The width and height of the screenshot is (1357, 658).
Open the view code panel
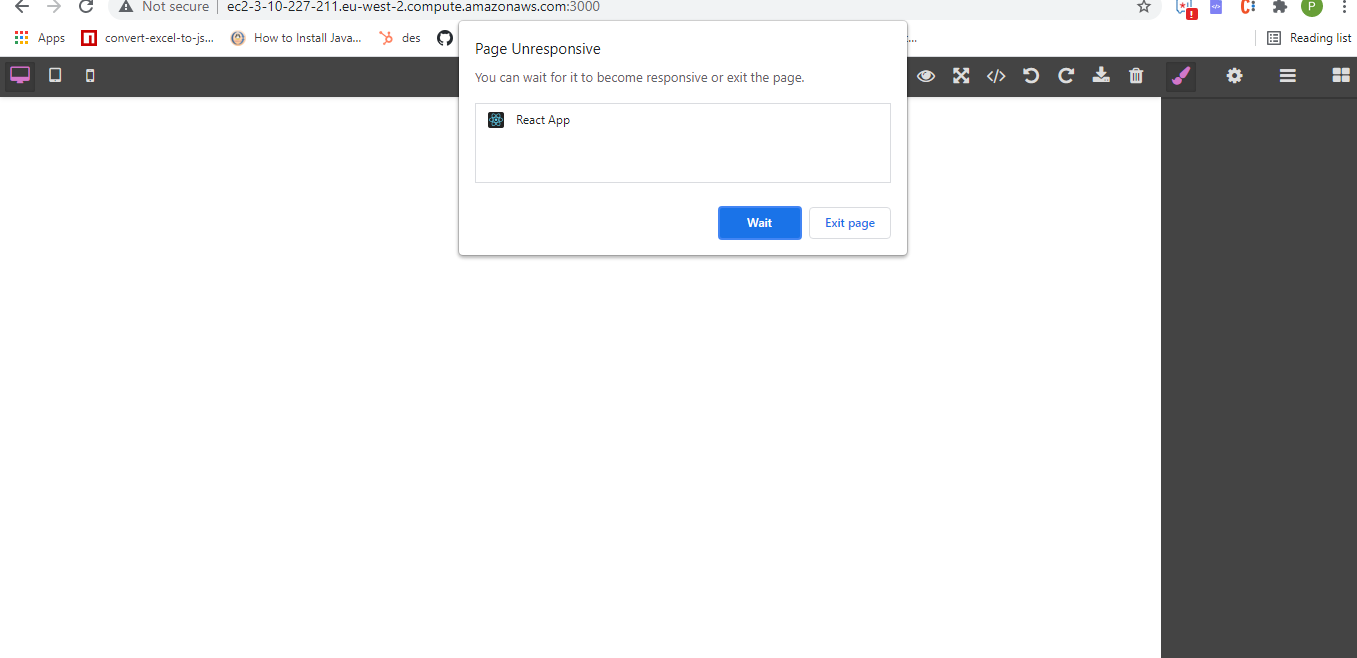(x=996, y=76)
